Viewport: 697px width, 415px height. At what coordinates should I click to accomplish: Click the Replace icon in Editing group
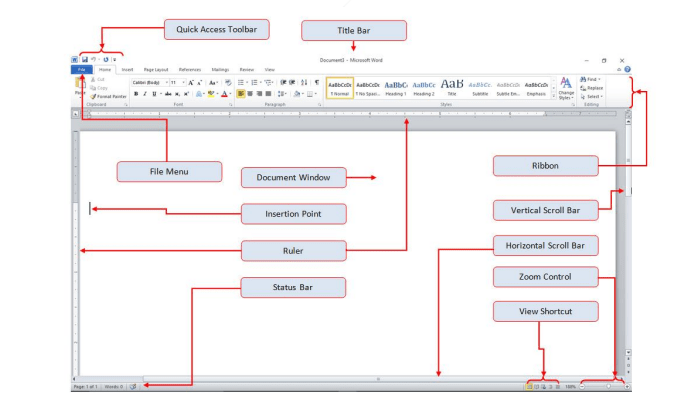tap(593, 88)
